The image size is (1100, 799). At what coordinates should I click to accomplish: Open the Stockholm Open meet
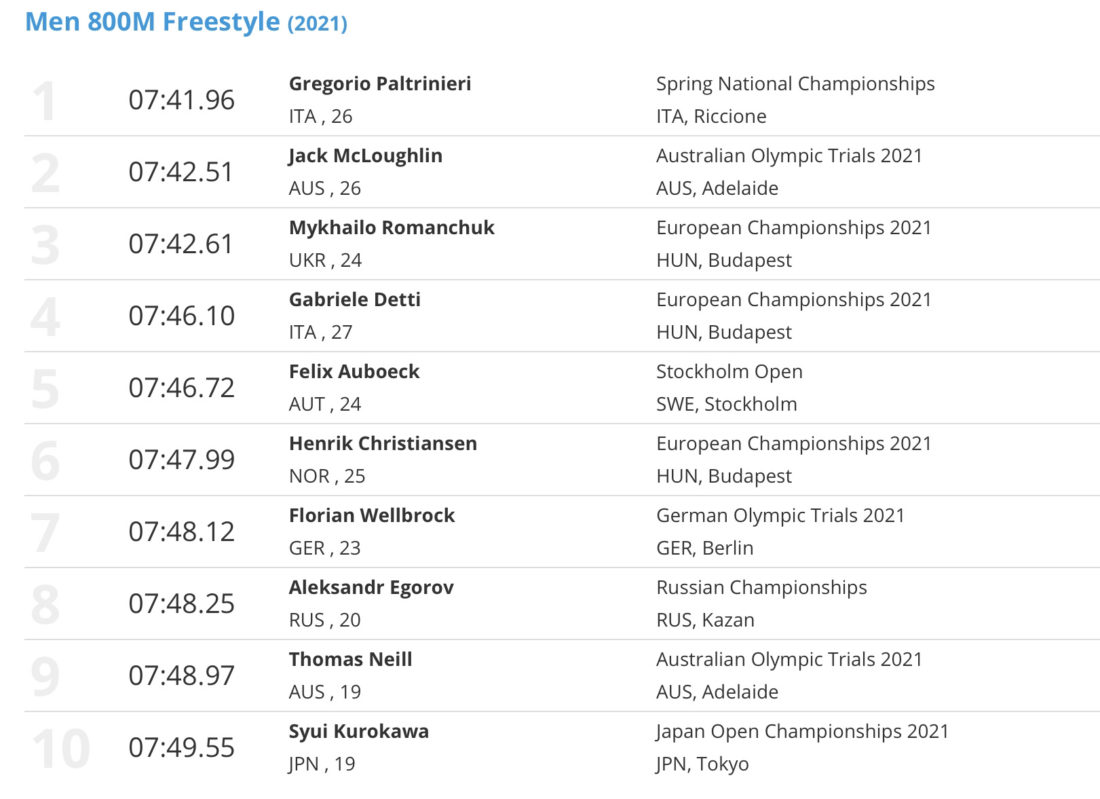(729, 371)
